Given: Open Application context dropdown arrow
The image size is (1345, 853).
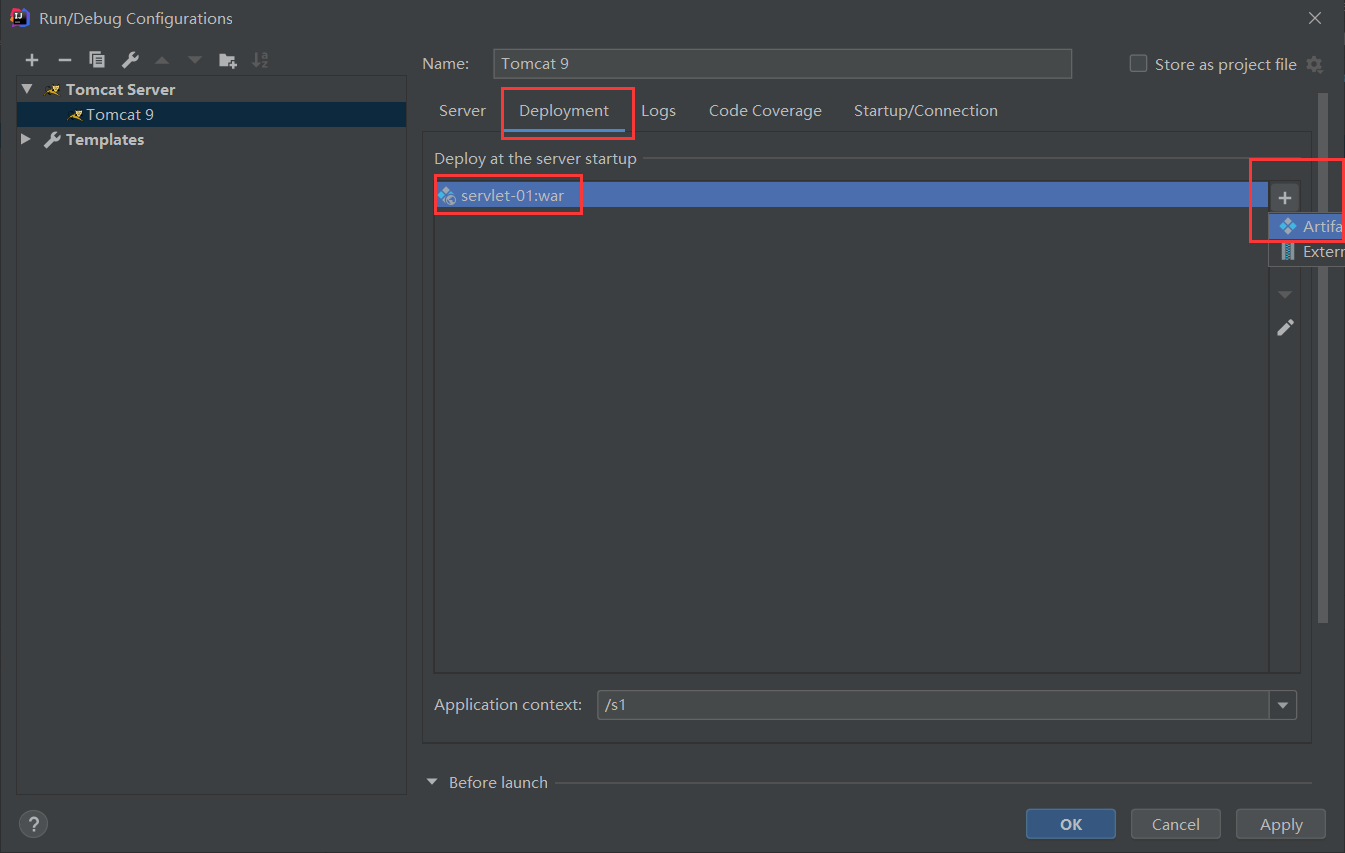Looking at the screenshot, I should point(1283,705).
